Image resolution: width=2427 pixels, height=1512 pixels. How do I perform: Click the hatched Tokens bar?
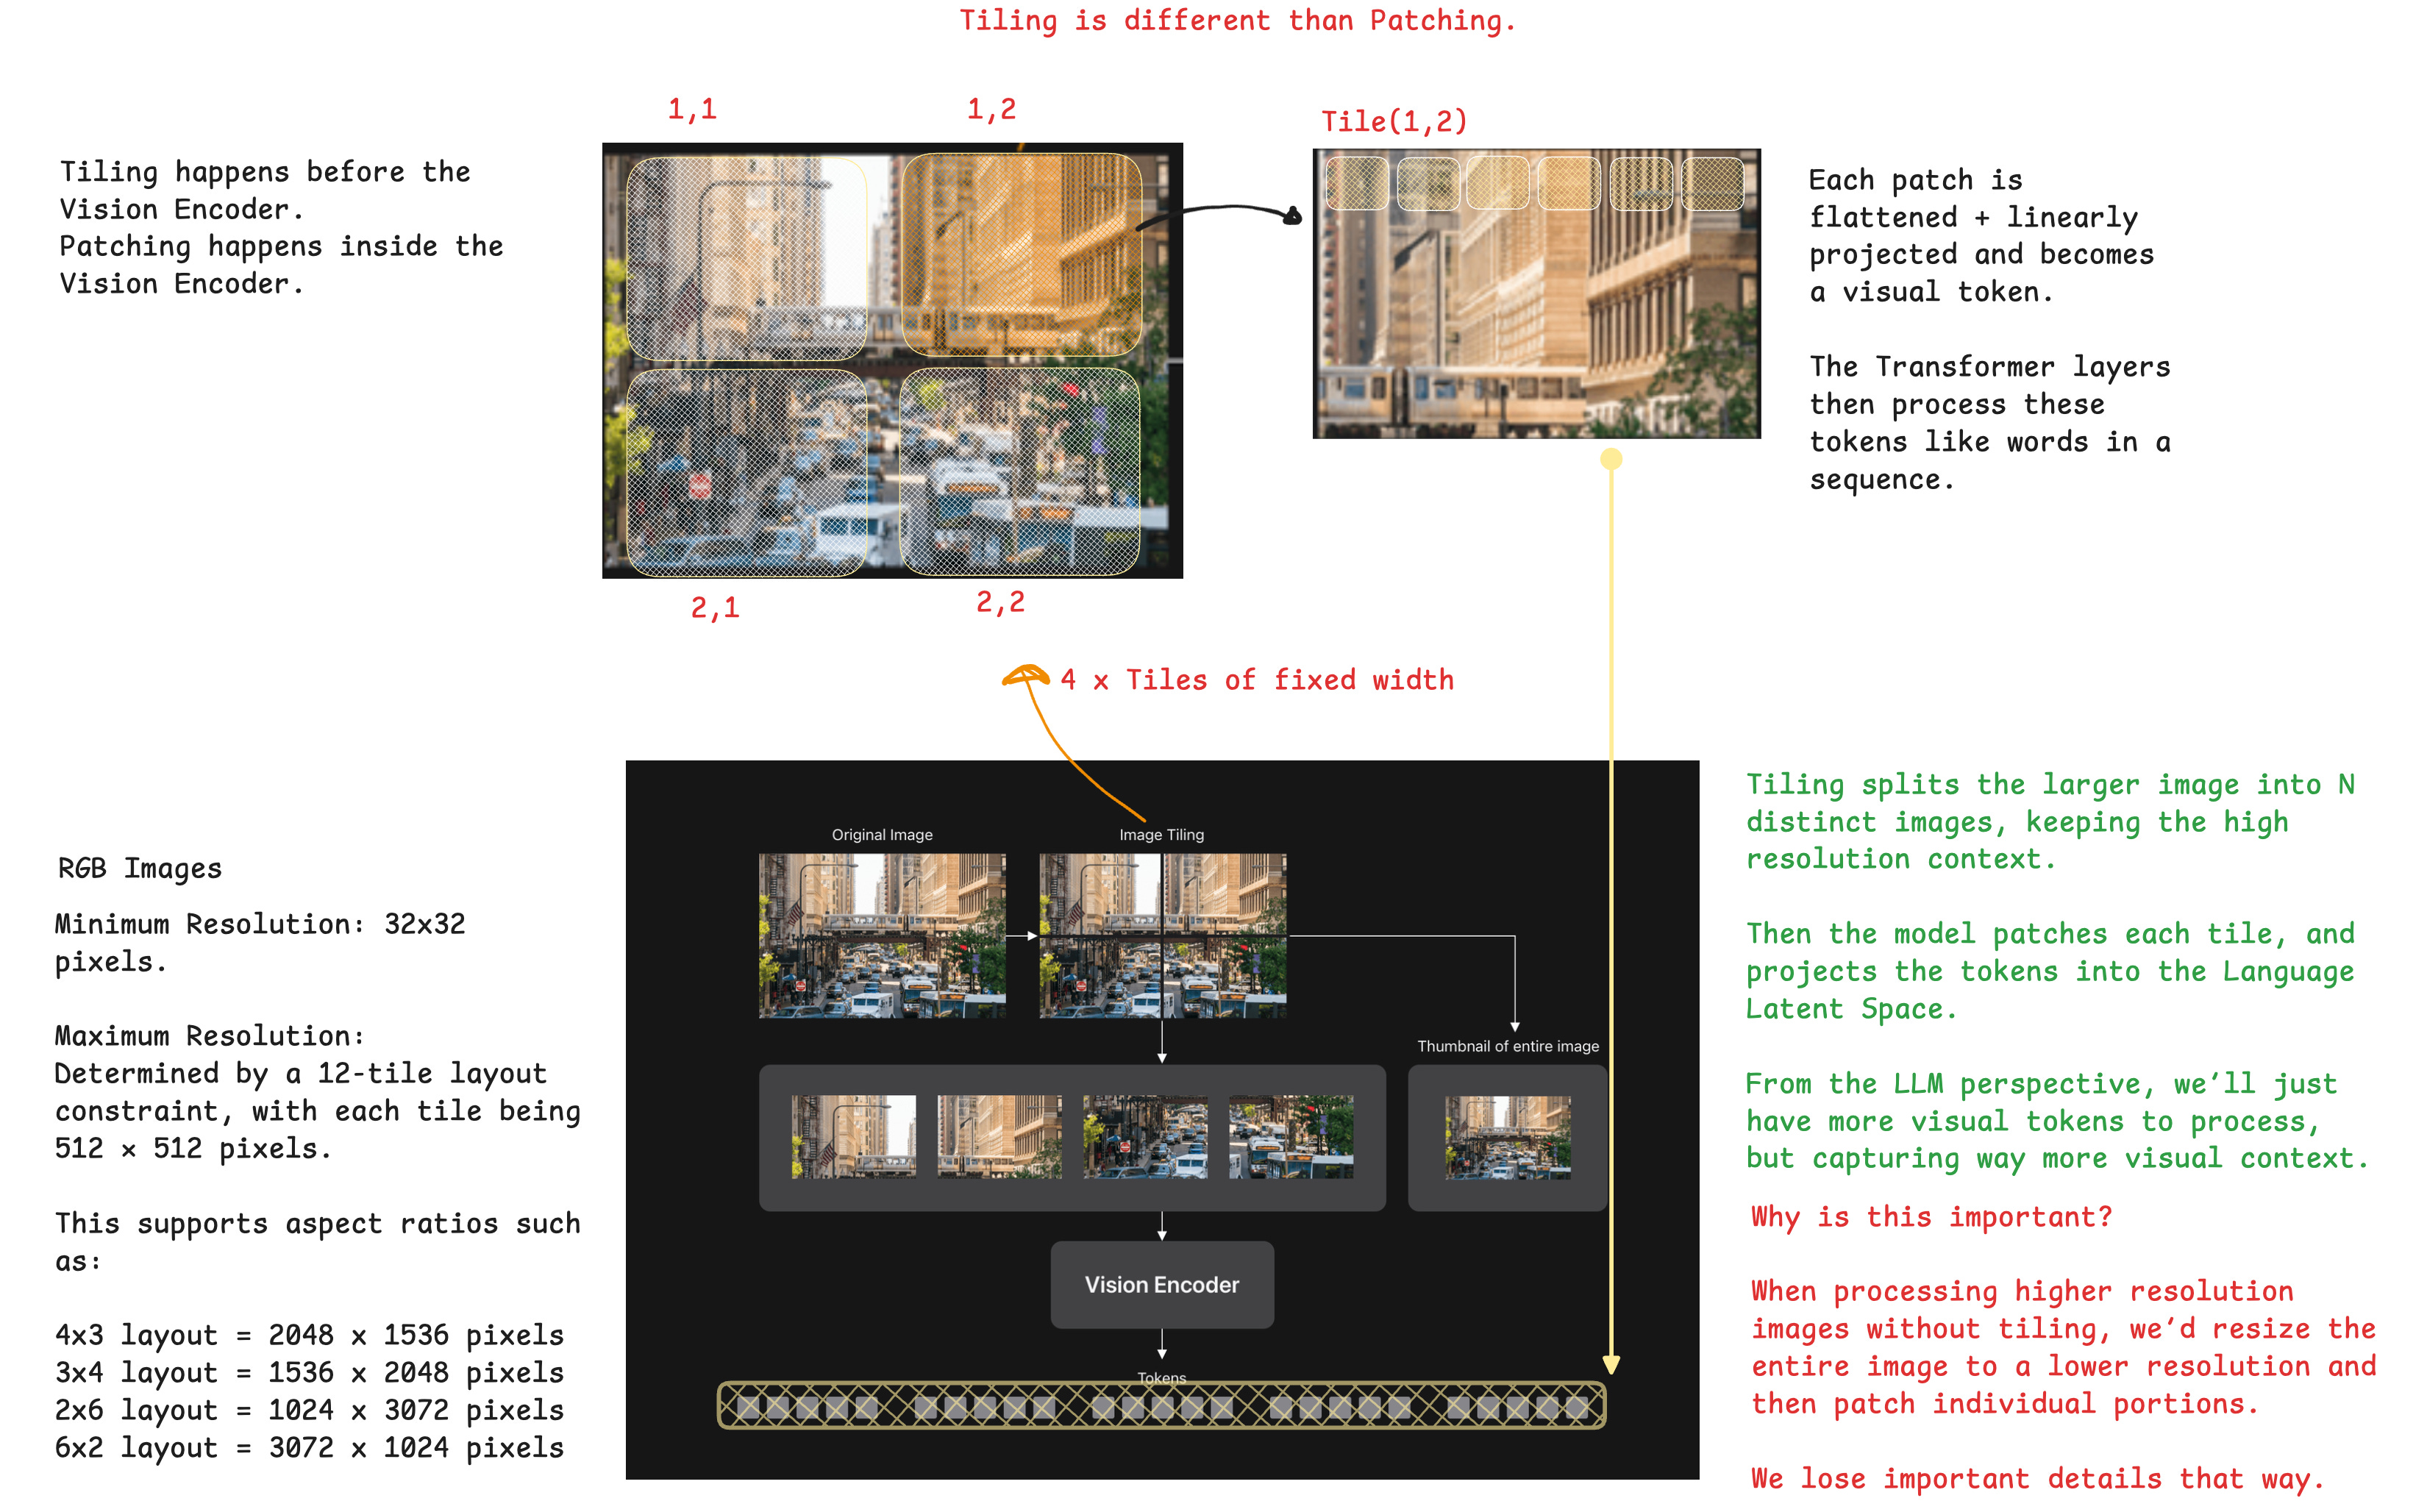pyautogui.click(x=1161, y=1406)
